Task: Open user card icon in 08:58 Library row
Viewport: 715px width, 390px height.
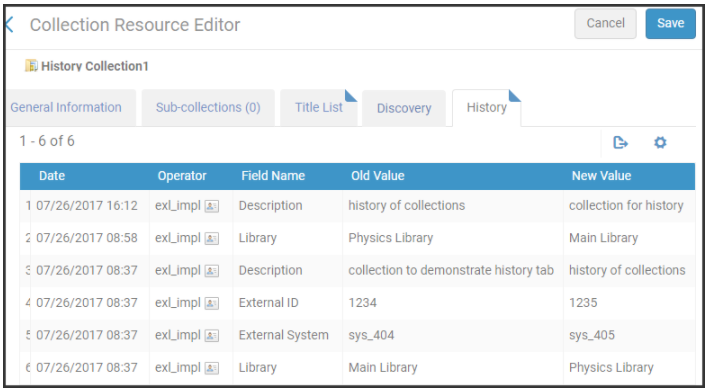Action: click(212, 239)
